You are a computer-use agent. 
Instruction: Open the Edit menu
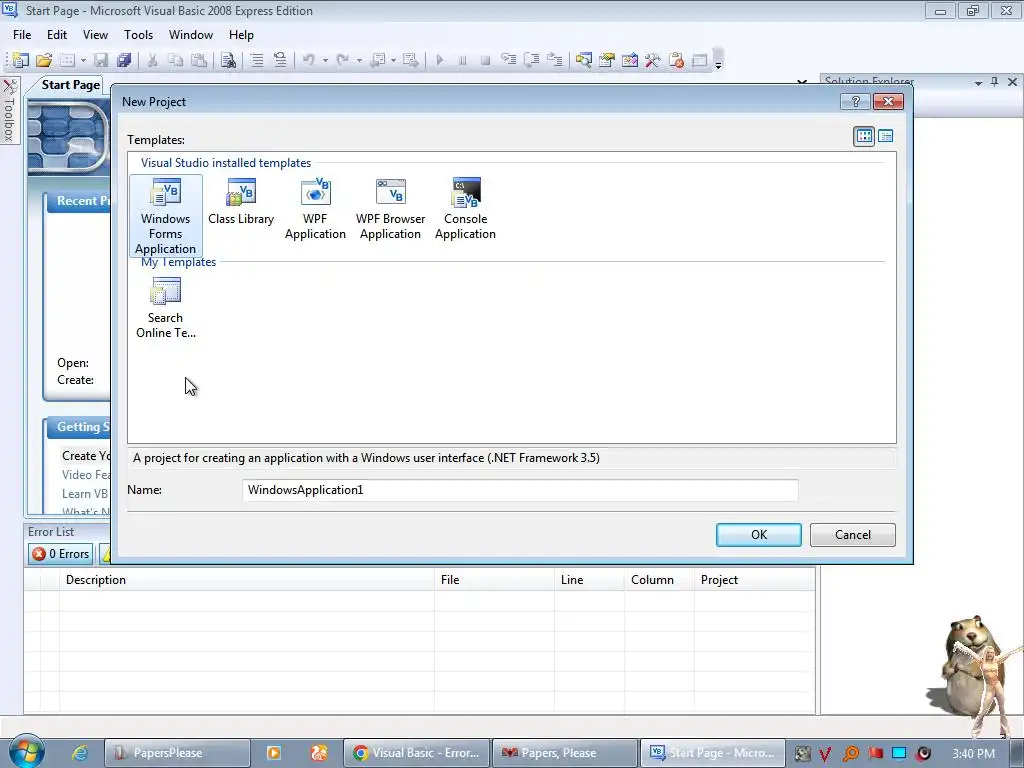(57, 35)
